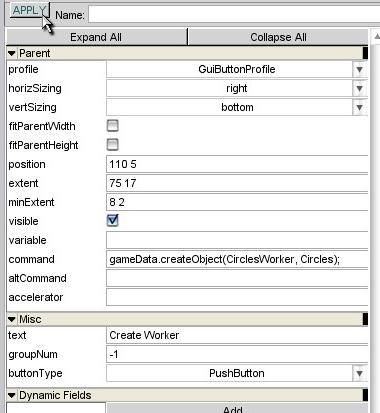Screen dimensions: 380x413
Task: Click the APPLY button
Action: coord(29,11)
